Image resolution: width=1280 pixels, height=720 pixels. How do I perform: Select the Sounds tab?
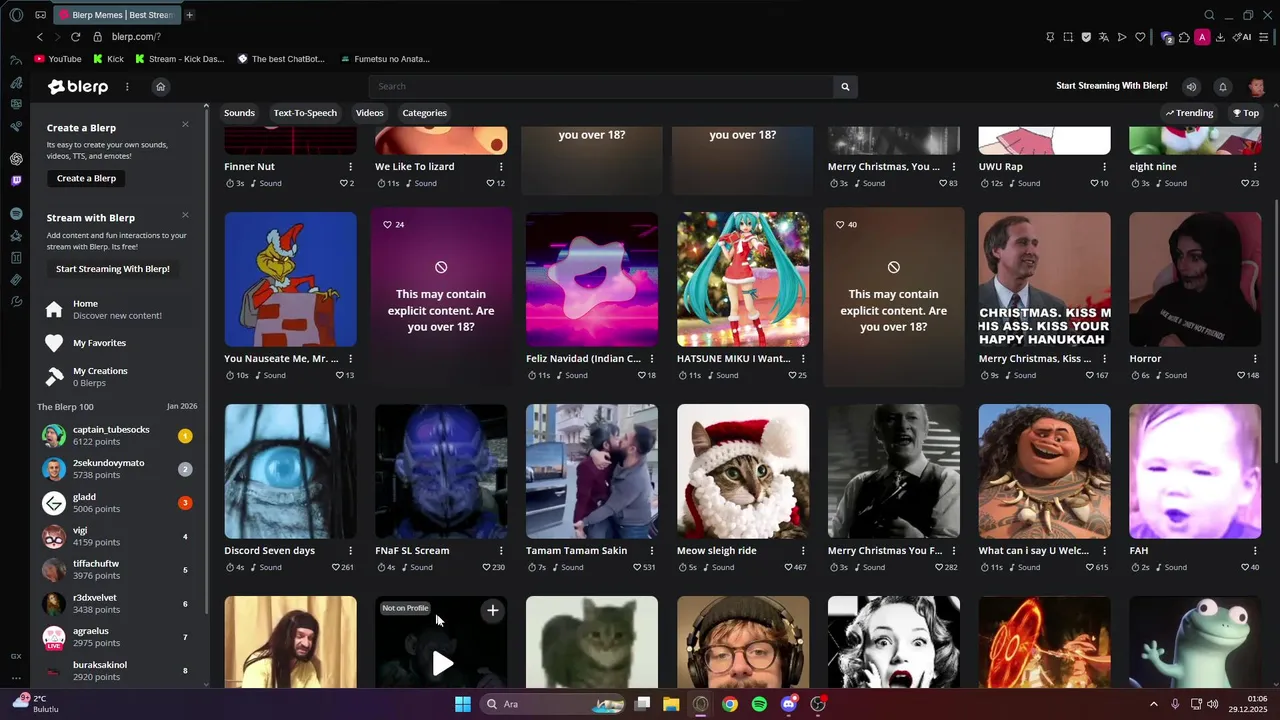[x=239, y=113]
